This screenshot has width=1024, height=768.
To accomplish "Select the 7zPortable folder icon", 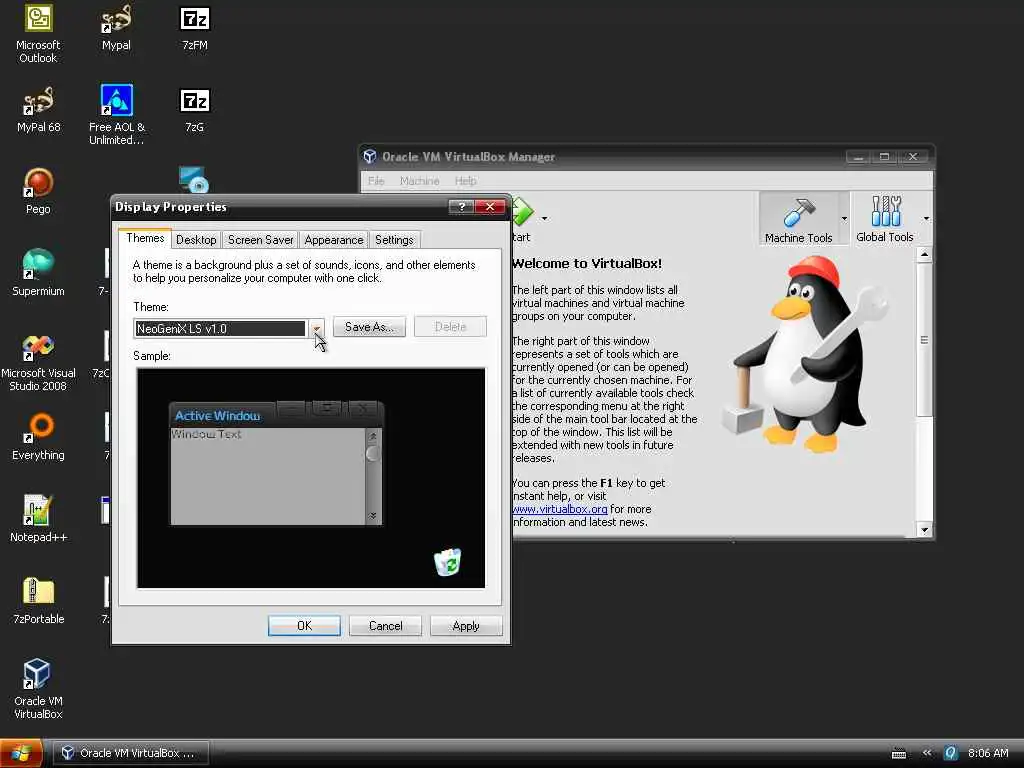I will [38, 601].
